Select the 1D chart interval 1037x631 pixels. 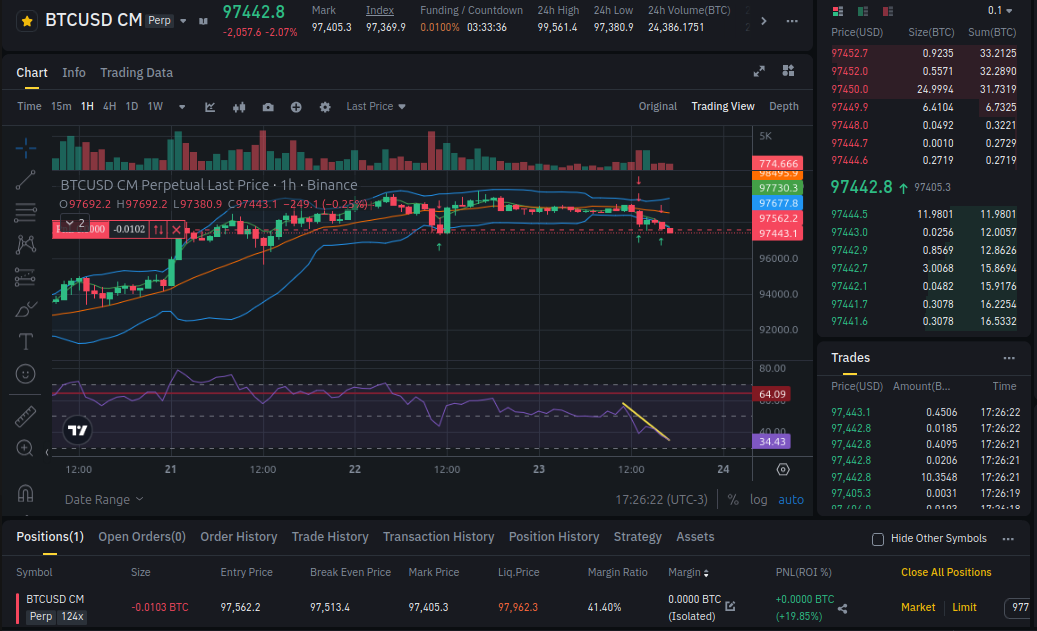132,106
